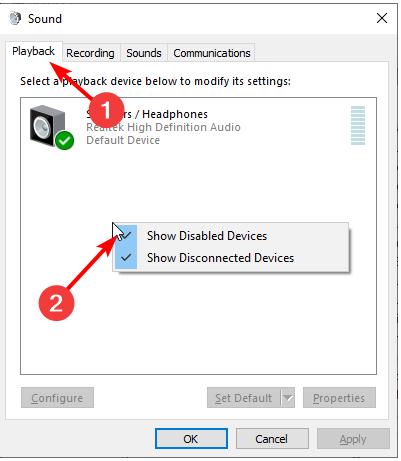The width and height of the screenshot is (401, 461).
Task: Click the green default checkmark badge
Action: 65,140
